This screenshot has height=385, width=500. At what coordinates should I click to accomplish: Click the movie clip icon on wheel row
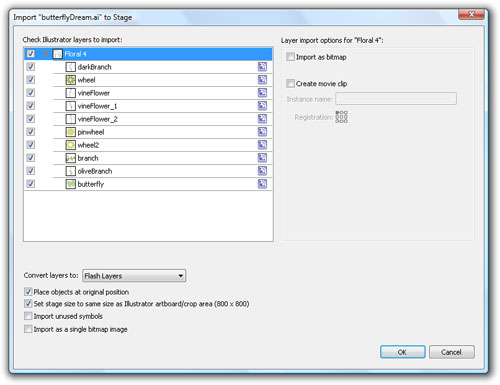pyautogui.click(x=262, y=80)
